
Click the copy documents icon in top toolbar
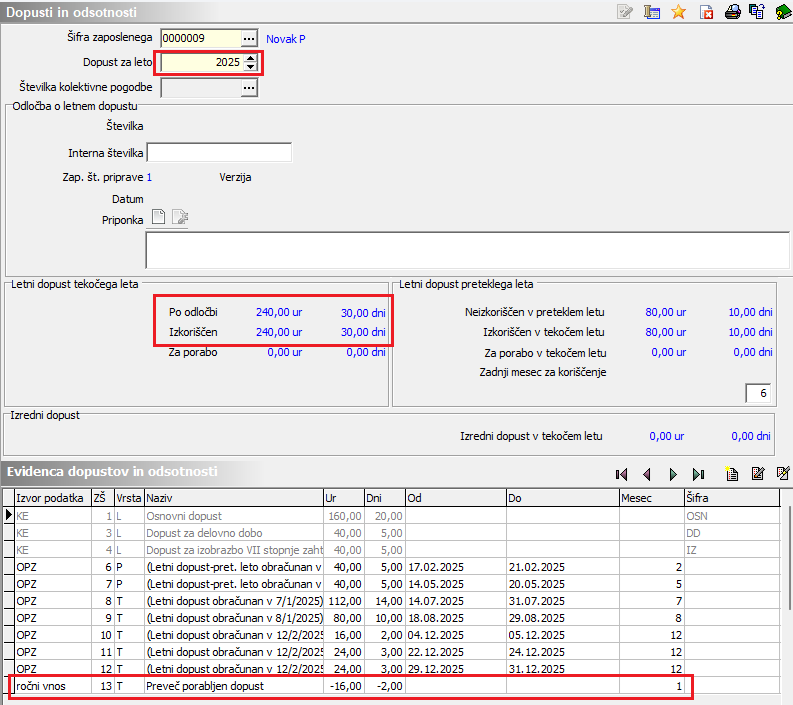[757, 12]
